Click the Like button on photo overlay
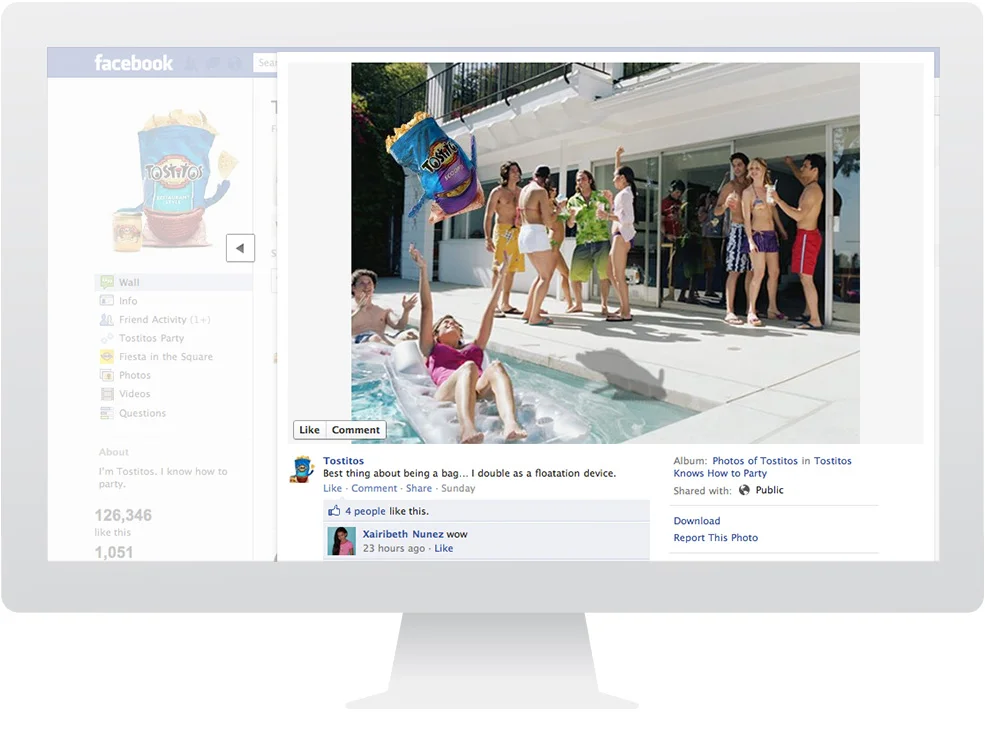Image resolution: width=985 pixels, height=740 pixels. pyautogui.click(x=309, y=430)
